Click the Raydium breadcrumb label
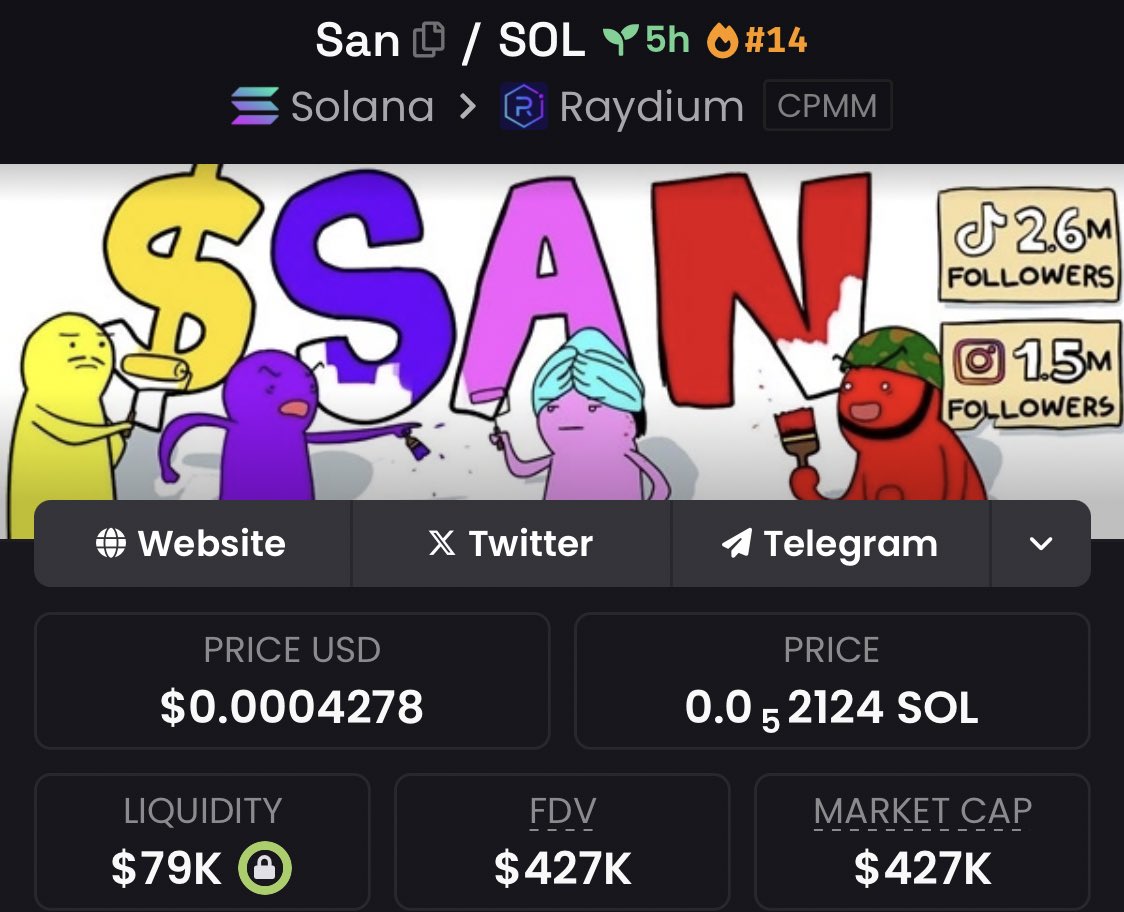This screenshot has width=1124, height=912. (652, 107)
